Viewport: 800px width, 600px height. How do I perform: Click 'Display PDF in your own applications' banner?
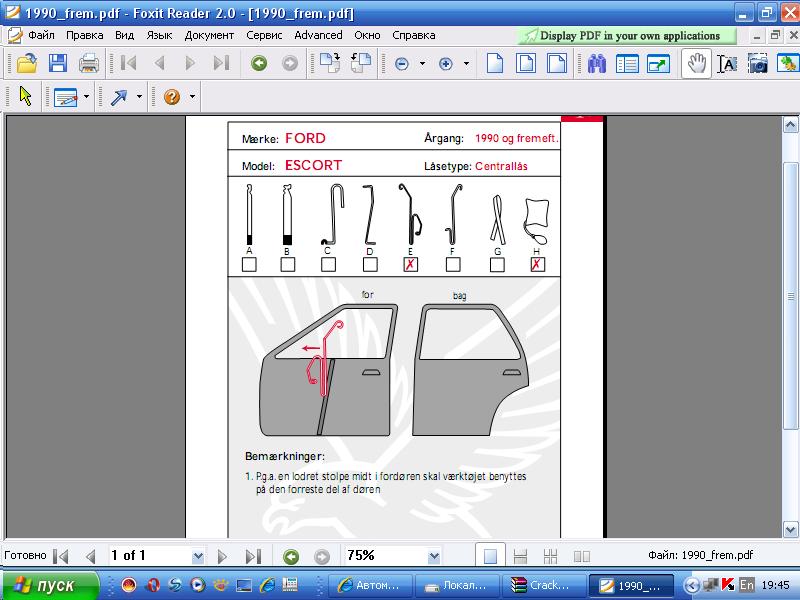[x=627, y=36]
